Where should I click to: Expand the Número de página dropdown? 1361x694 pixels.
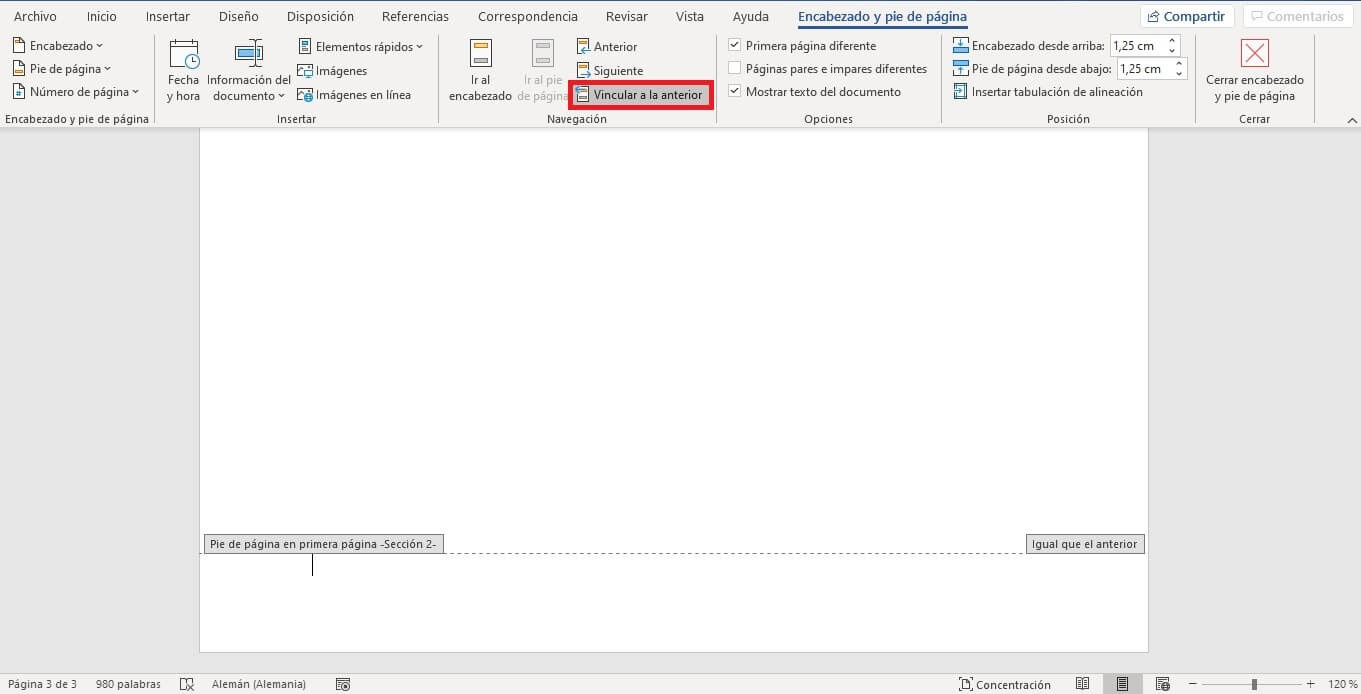click(x=76, y=92)
